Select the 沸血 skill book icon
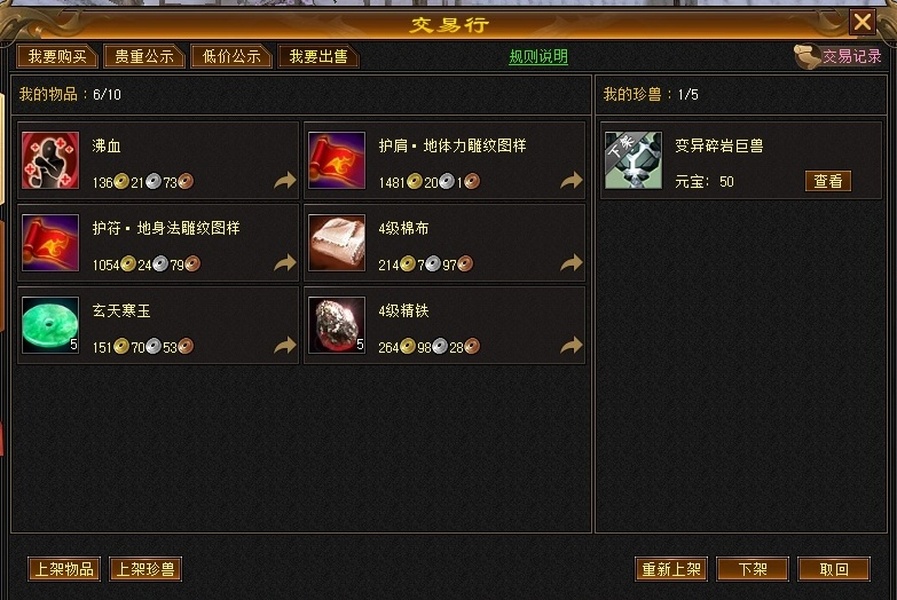This screenshot has height=600, width=897. (50, 160)
